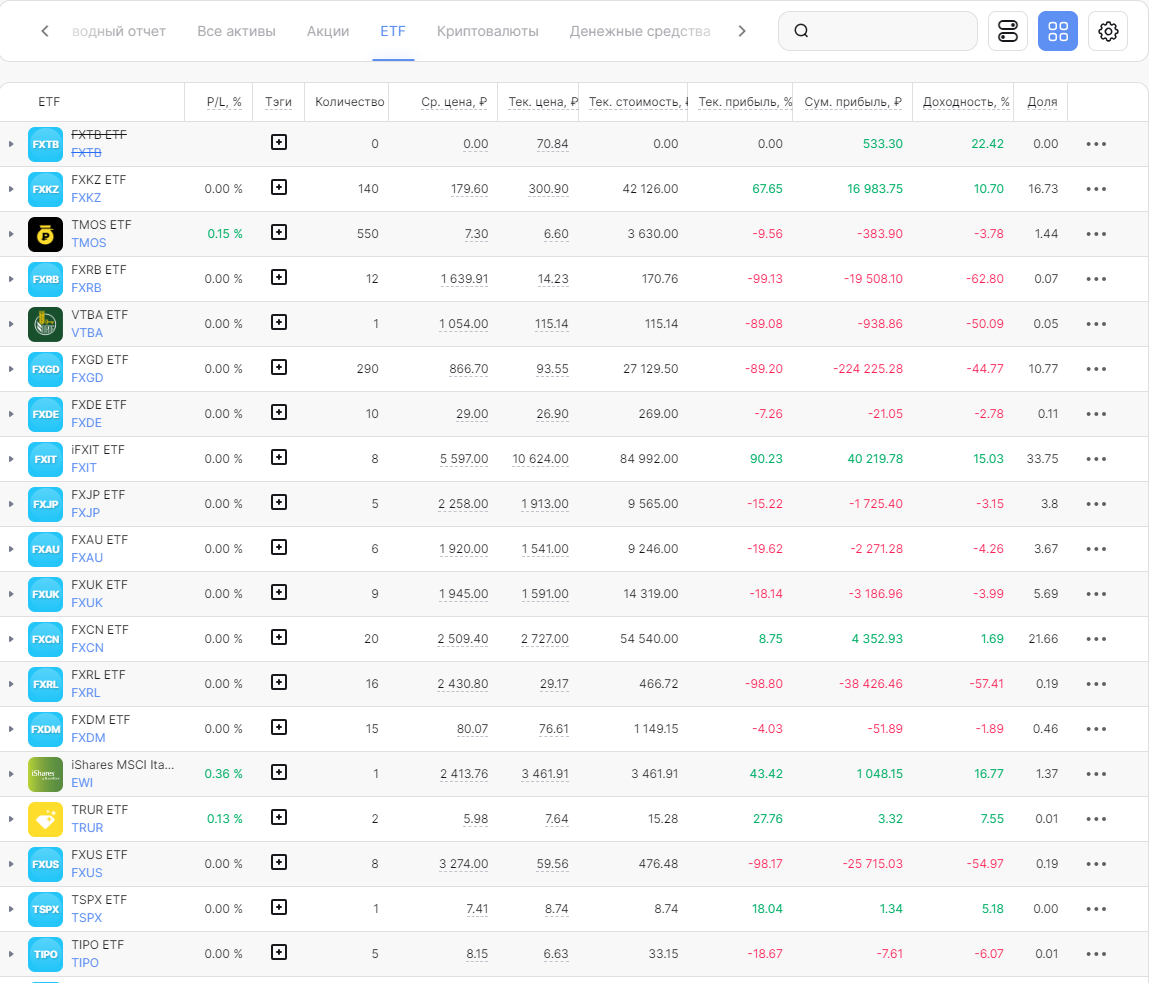Screen dimensions: 1149x983
Task: Click the TRUR yellow diamond logo
Action: pos(45,819)
